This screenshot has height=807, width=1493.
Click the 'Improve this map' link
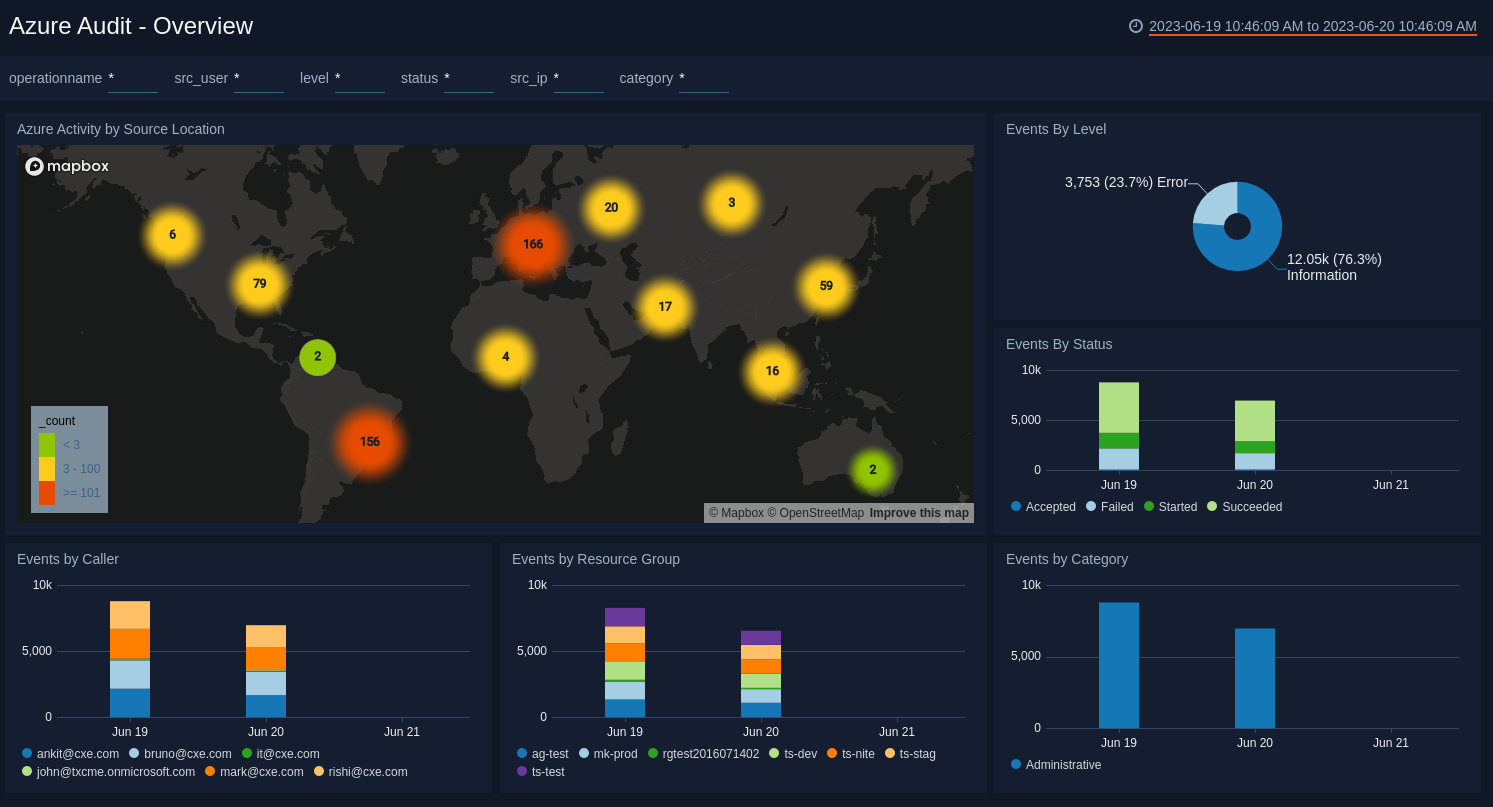pos(919,513)
